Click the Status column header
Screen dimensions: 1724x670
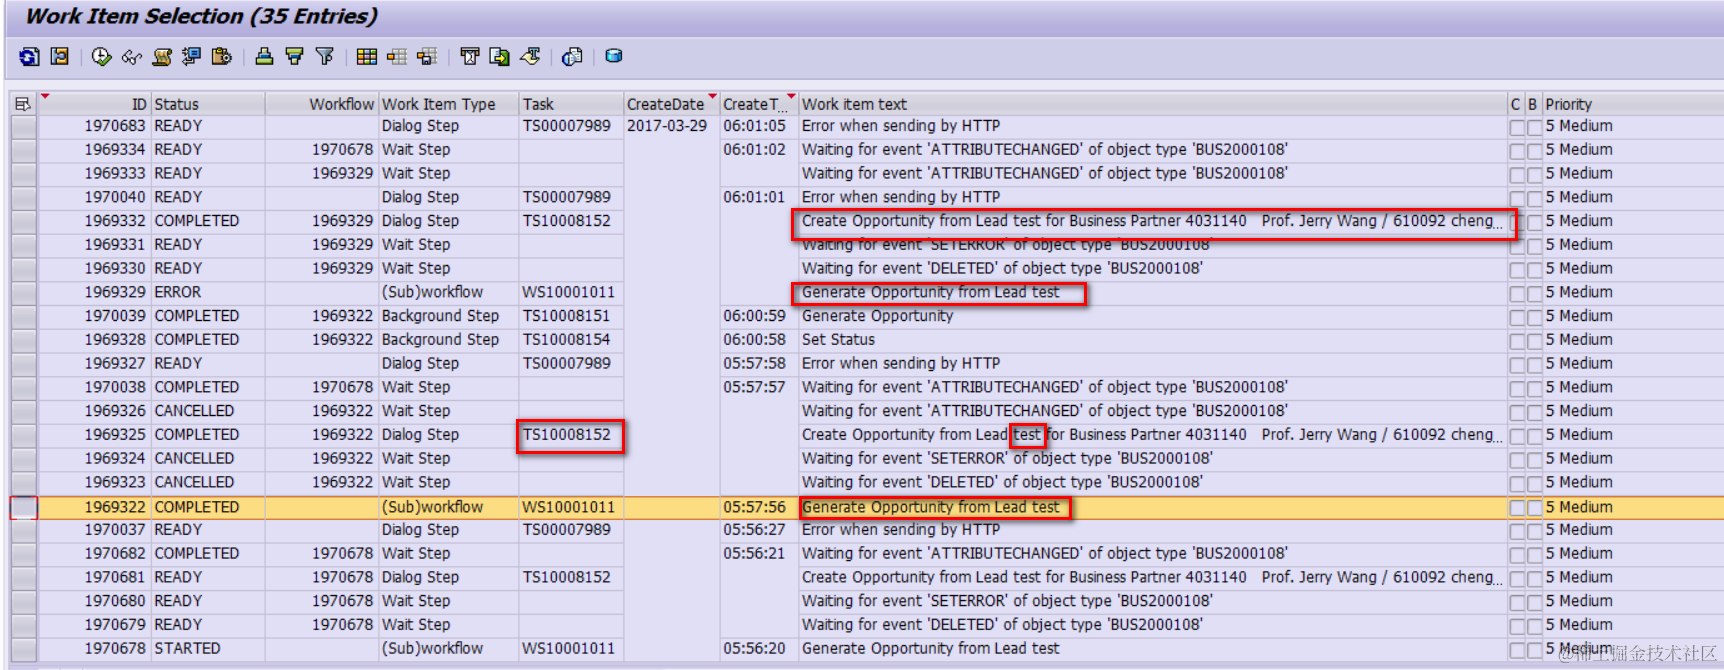tap(208, 104)
